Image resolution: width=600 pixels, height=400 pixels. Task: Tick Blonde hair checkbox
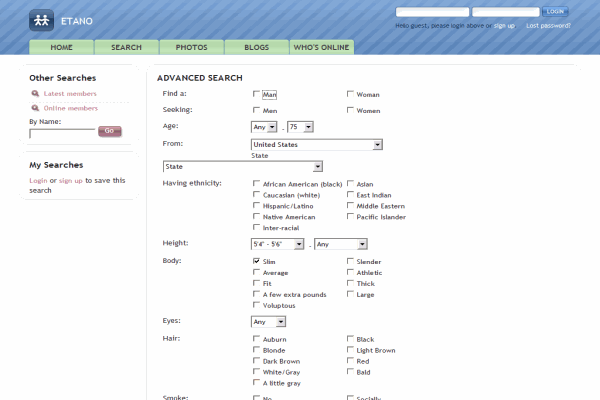(256, 350)
